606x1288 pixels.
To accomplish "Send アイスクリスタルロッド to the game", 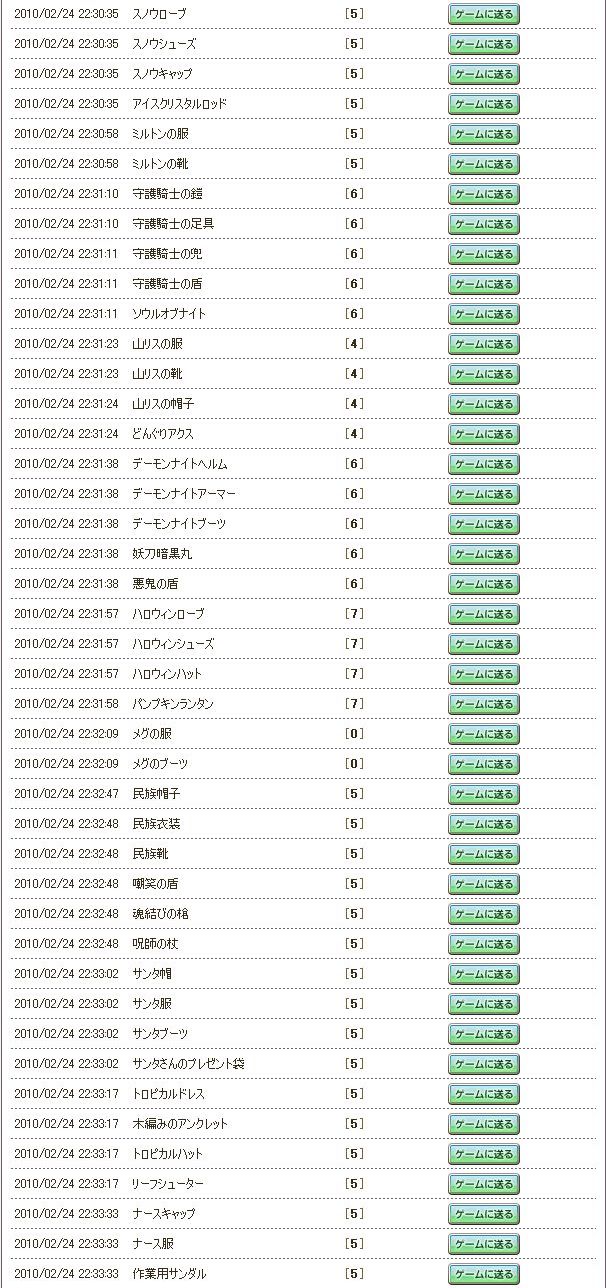I will pyautogui.click(x=484, y=104).
